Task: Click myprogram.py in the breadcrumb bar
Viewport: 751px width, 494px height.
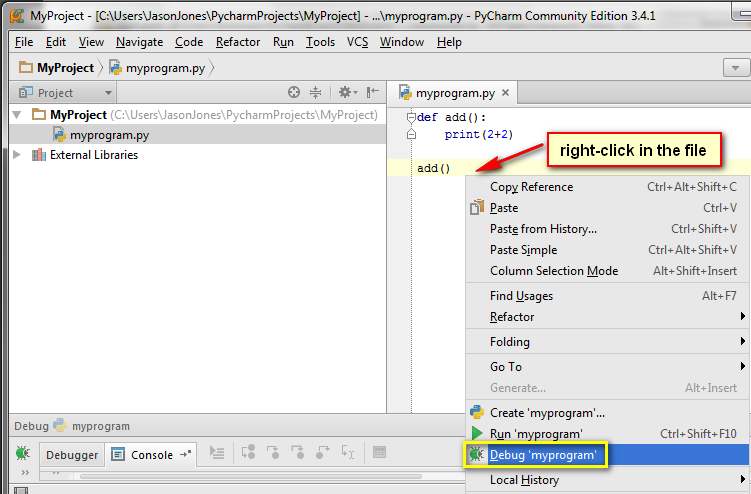Action: [165, 68]
